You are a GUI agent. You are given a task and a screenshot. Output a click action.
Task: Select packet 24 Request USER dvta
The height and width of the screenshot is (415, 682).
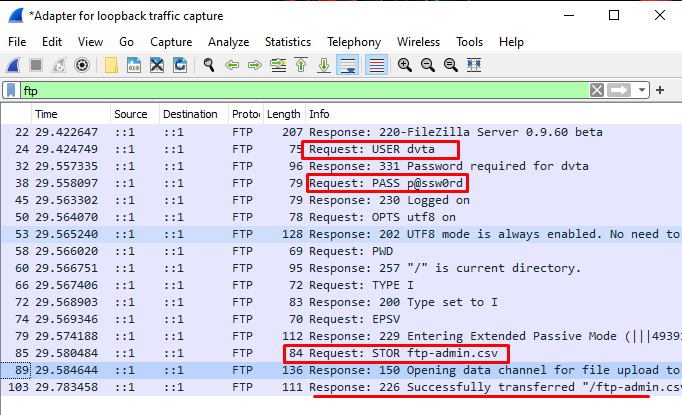tap(341, 149)
